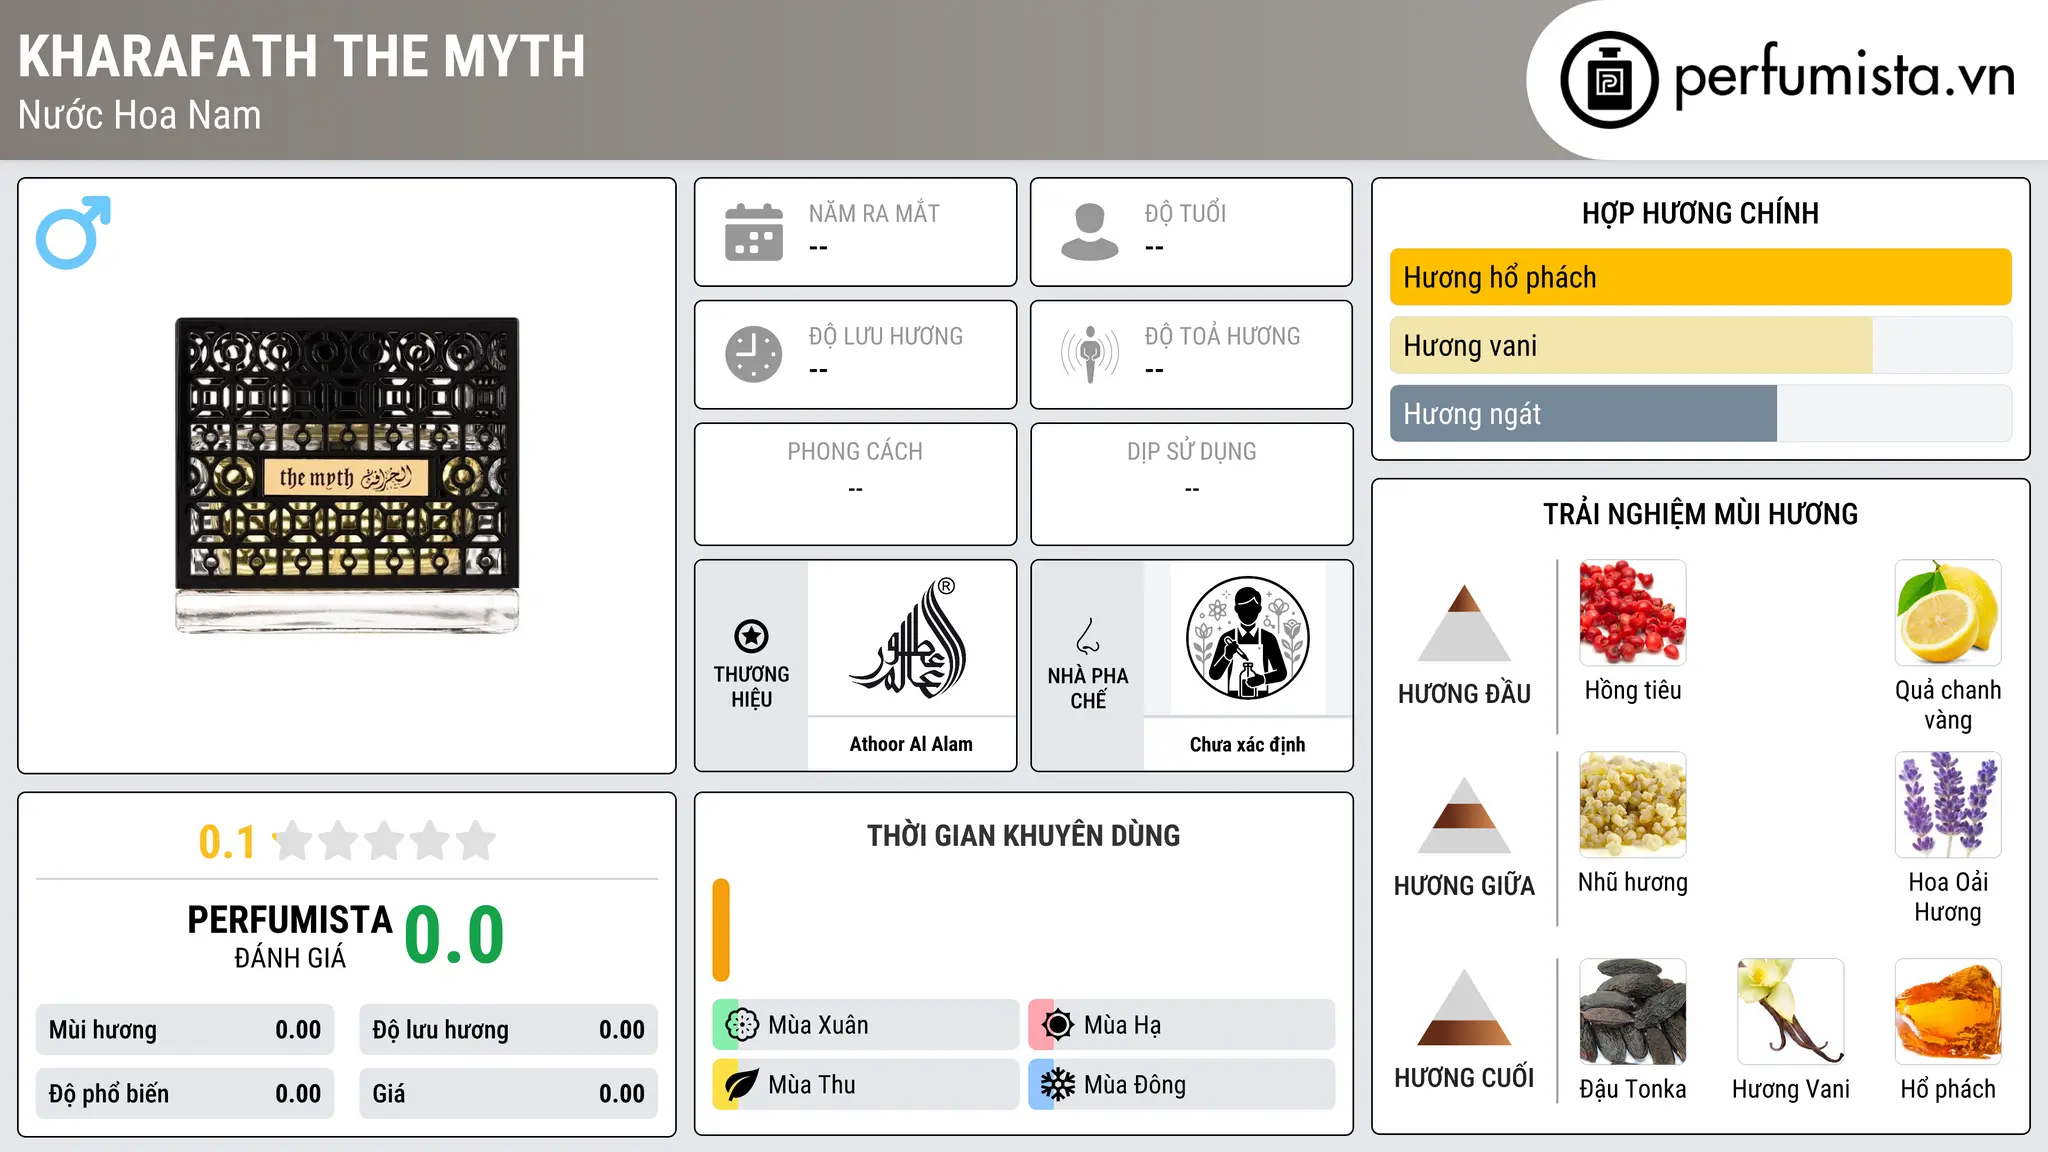
Task: Click the 0.1 user rating value
Action: point(227,842)
